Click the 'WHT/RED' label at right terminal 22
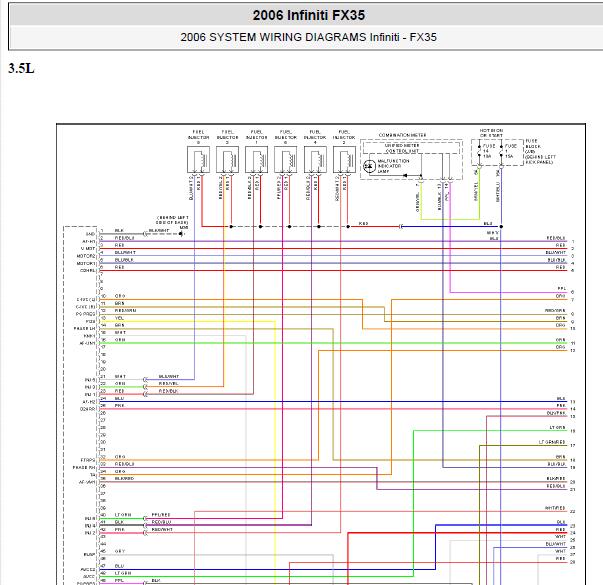Image resolution: width=603 pixels, height=585 pixels. click(x=555, y=508)
